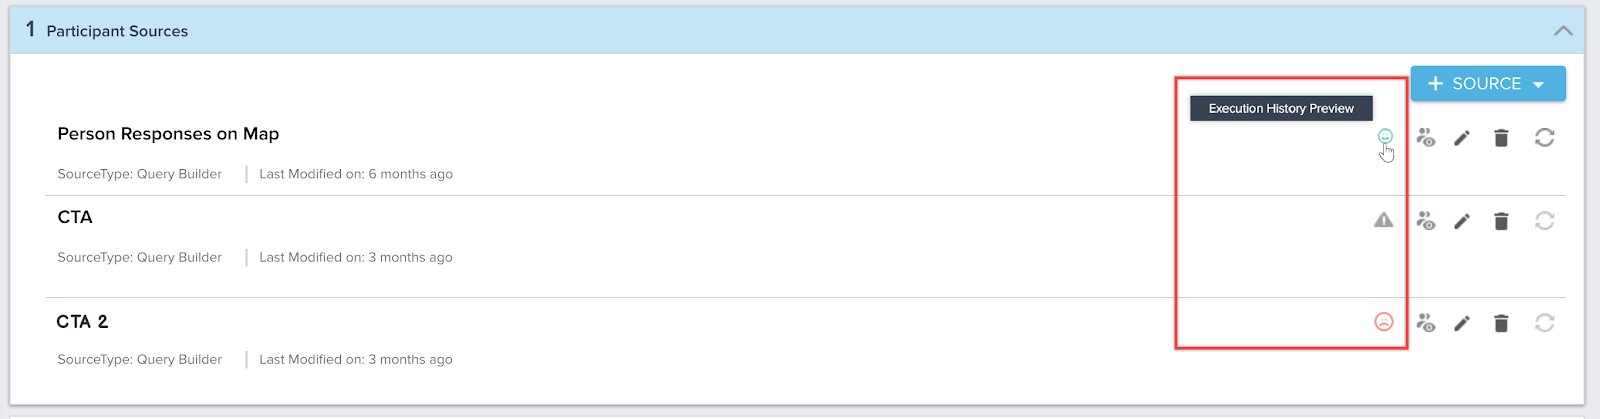Delete the CTA 2 source
Screen dimensions: 1600x419
pyautogui.click(x=1501, y=323)
